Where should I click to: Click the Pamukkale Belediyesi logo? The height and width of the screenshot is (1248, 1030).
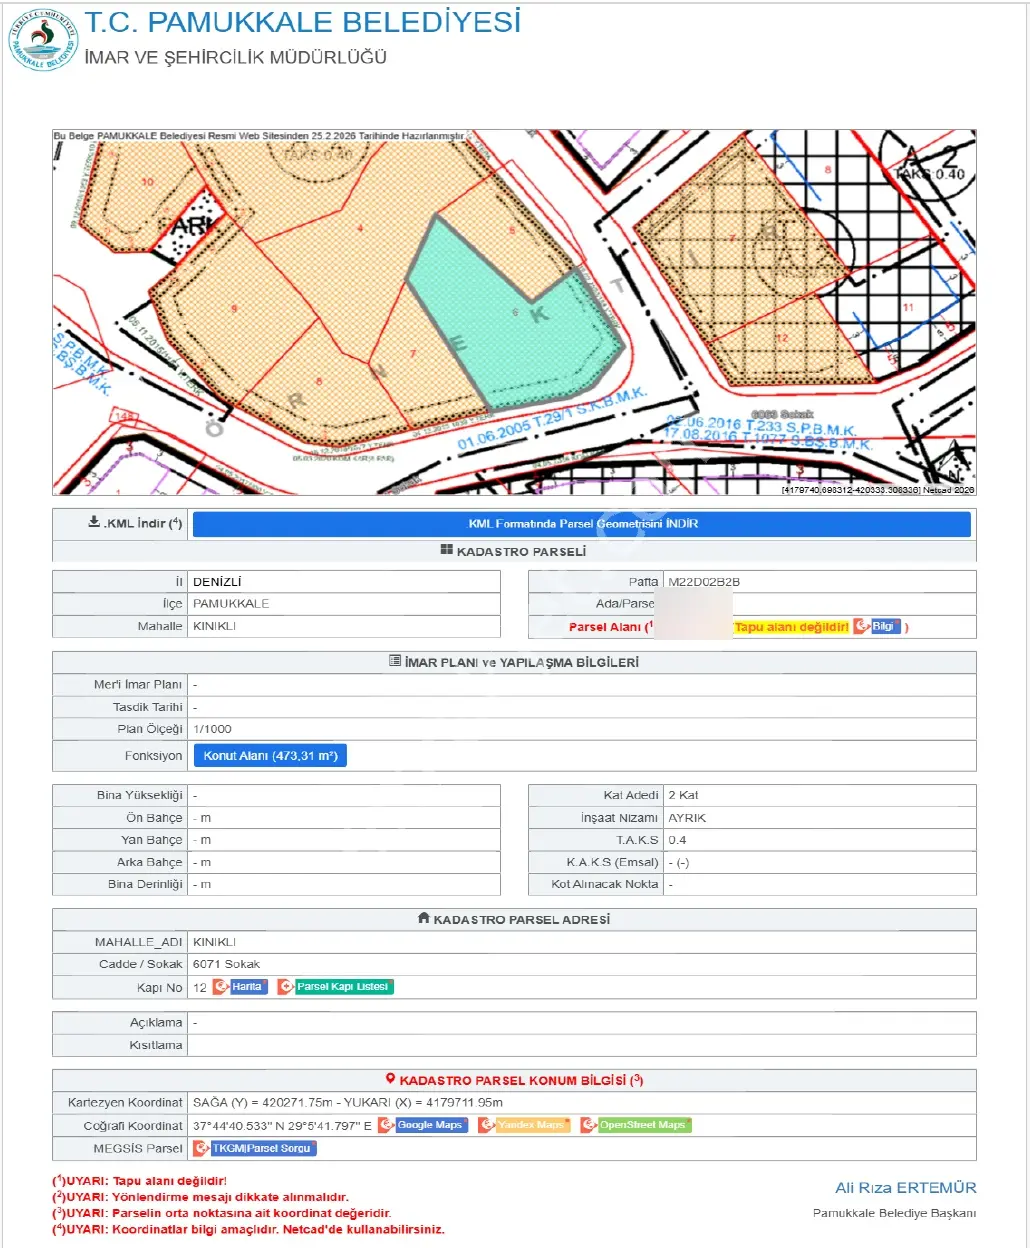[x=42, y=40]
